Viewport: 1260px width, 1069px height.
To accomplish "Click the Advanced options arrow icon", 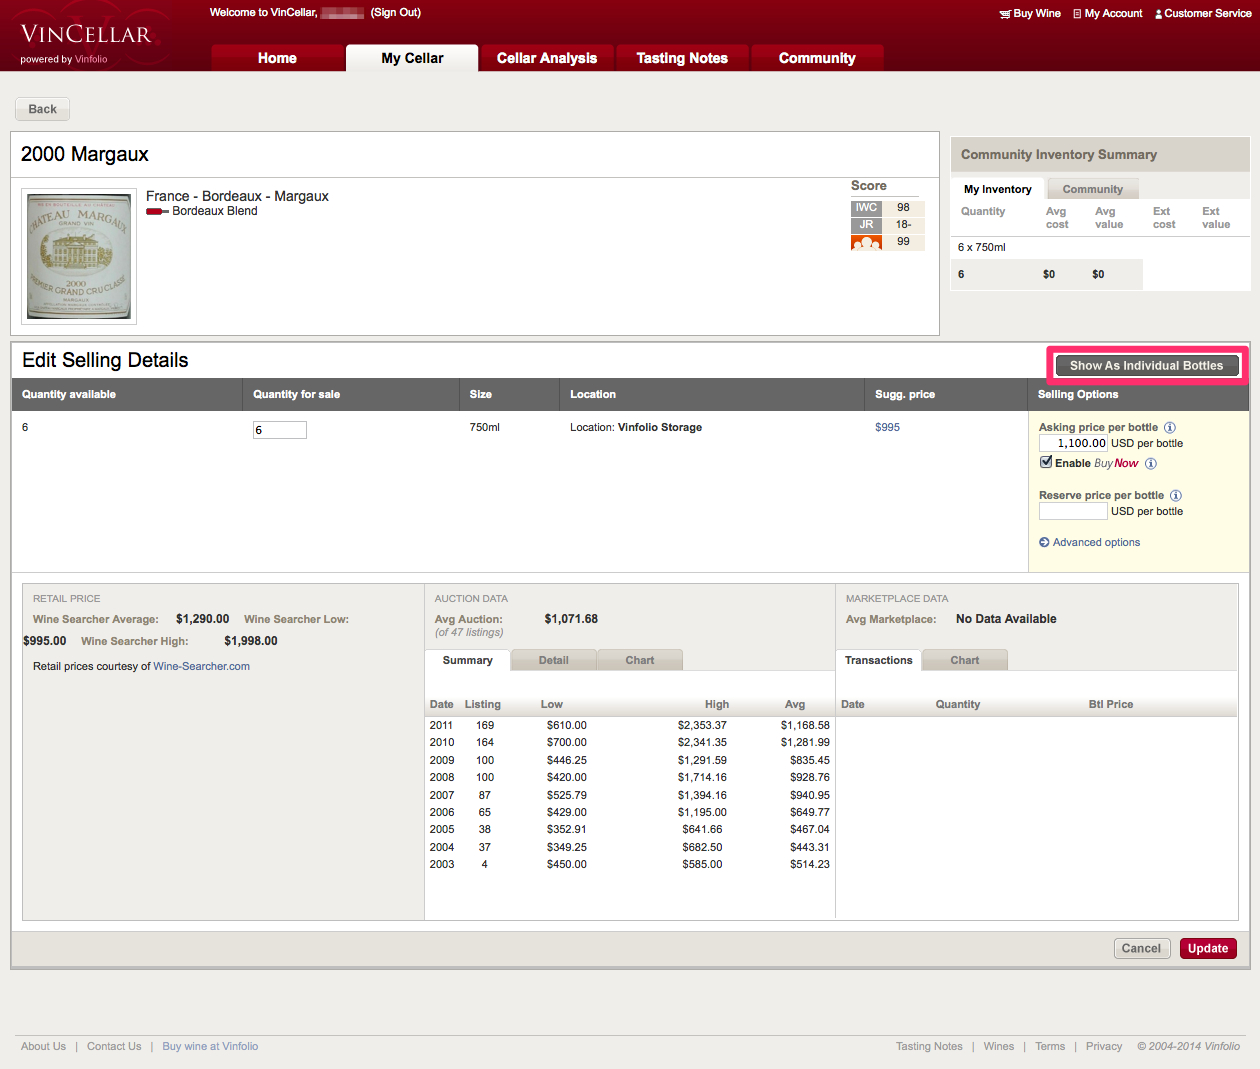I will click(x=1044, y=543).
